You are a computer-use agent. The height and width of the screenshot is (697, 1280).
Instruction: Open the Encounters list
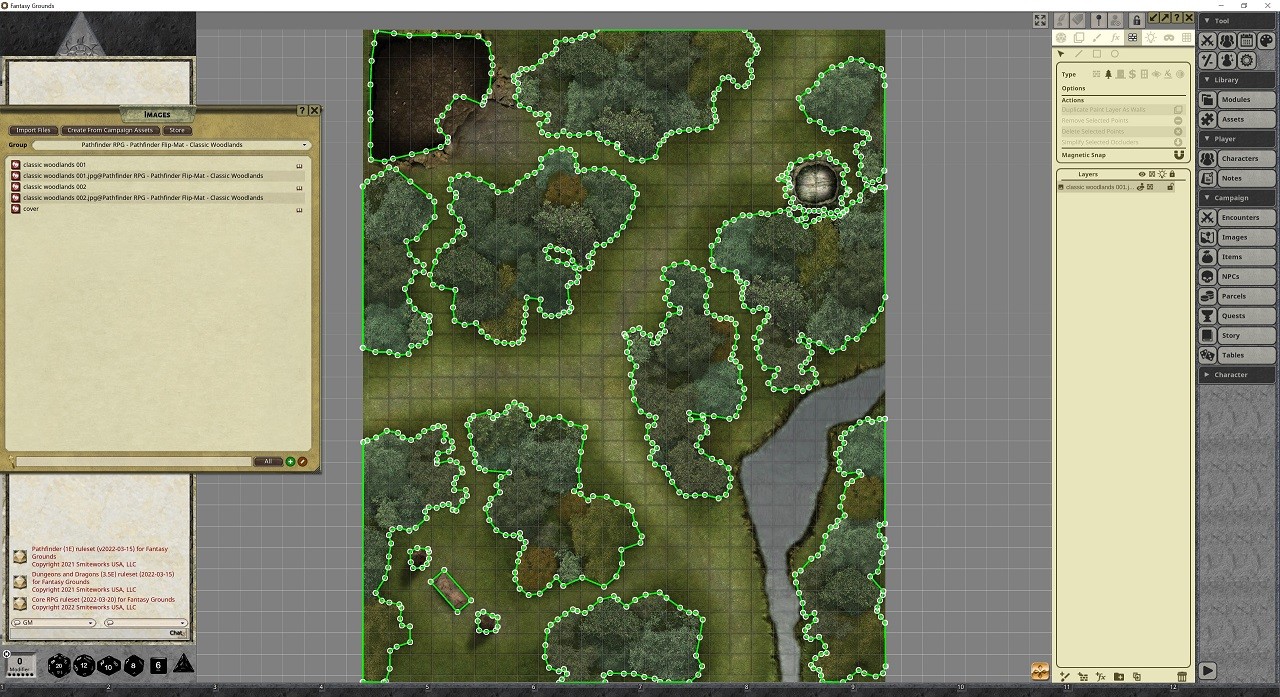(1237, 217)
